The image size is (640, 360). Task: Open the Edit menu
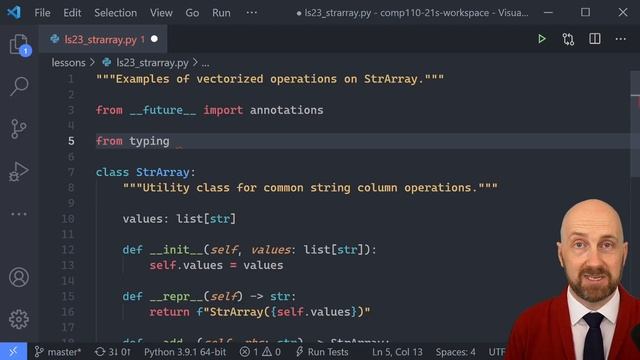(x=72, y=13)
